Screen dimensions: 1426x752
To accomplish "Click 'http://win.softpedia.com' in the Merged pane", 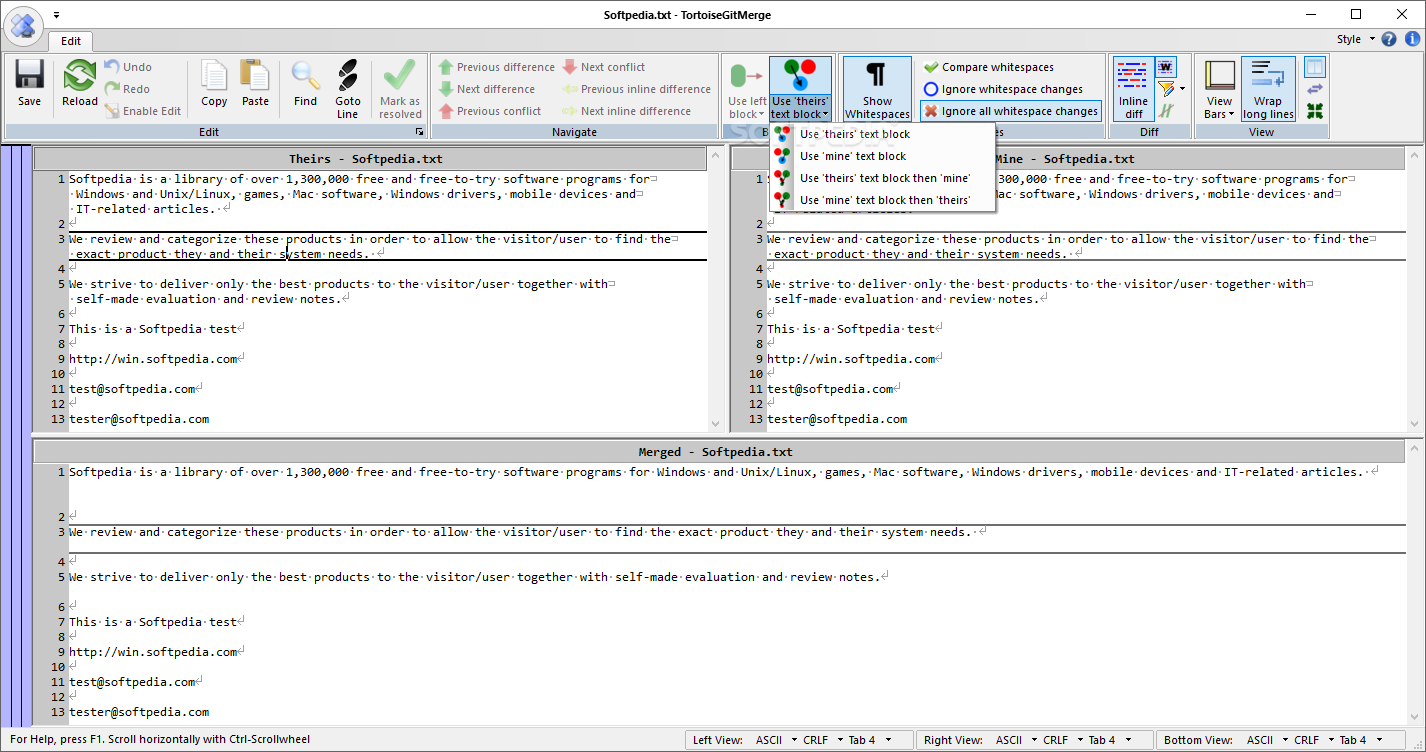I will pos(153,652).
